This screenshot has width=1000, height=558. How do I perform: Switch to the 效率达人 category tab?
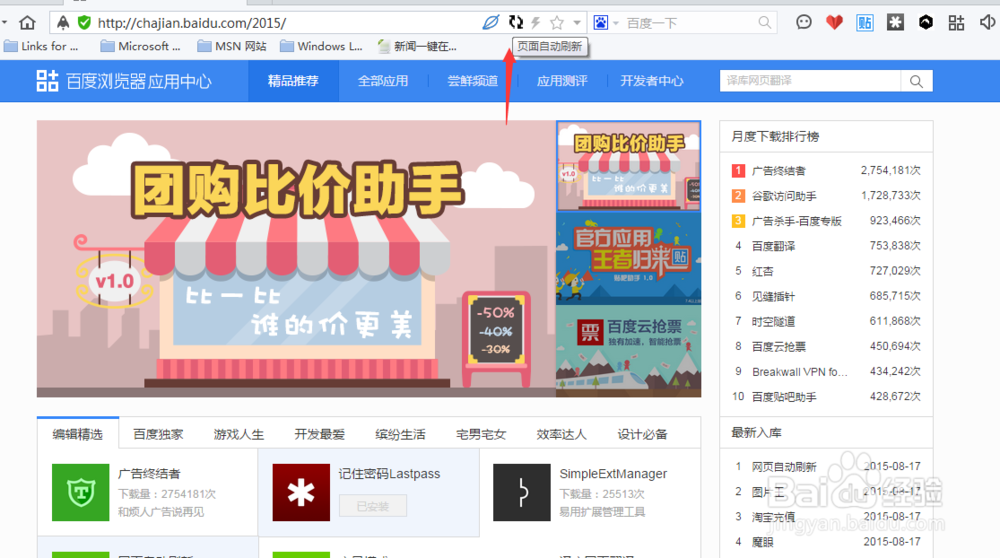[561, 434]
